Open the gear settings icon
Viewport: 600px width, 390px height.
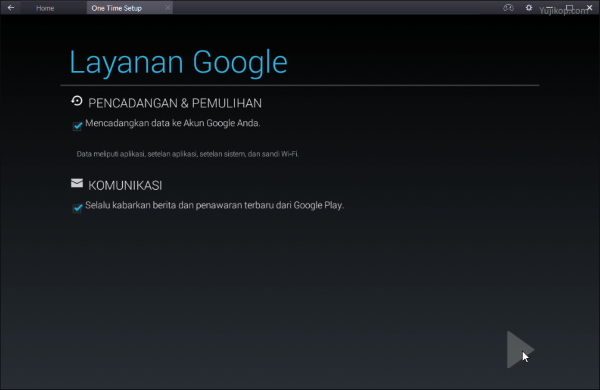click(529, 8)
